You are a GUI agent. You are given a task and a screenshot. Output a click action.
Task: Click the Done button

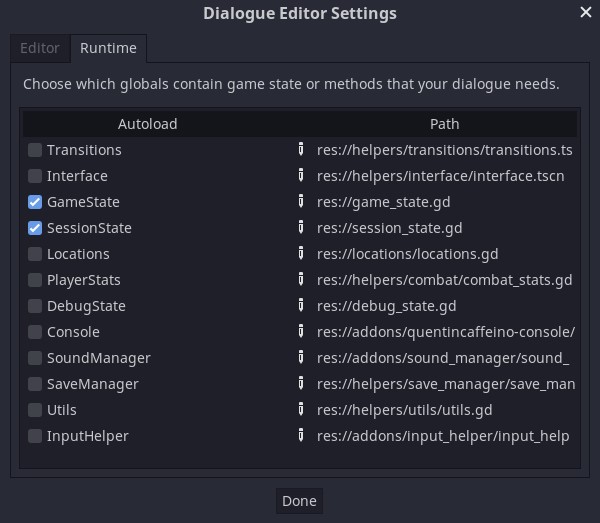299,501
